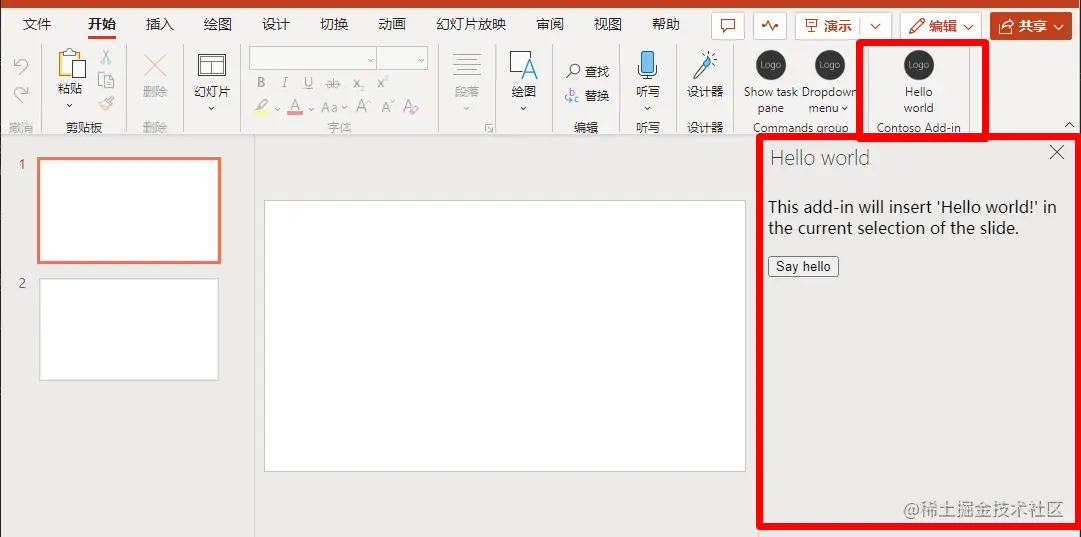Click the redo arrow icon

pos(21,94)
